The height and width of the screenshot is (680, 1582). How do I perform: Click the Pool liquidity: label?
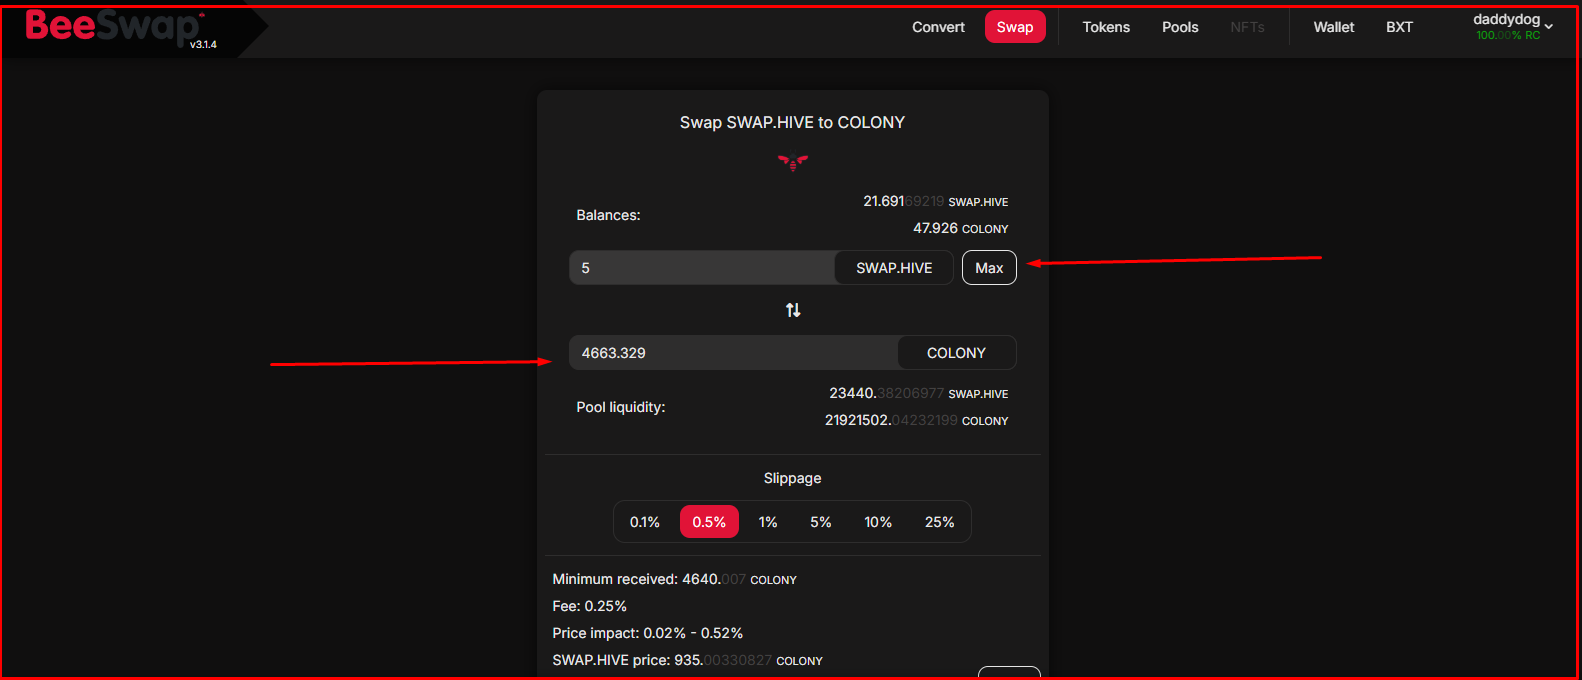coord(621,407)
